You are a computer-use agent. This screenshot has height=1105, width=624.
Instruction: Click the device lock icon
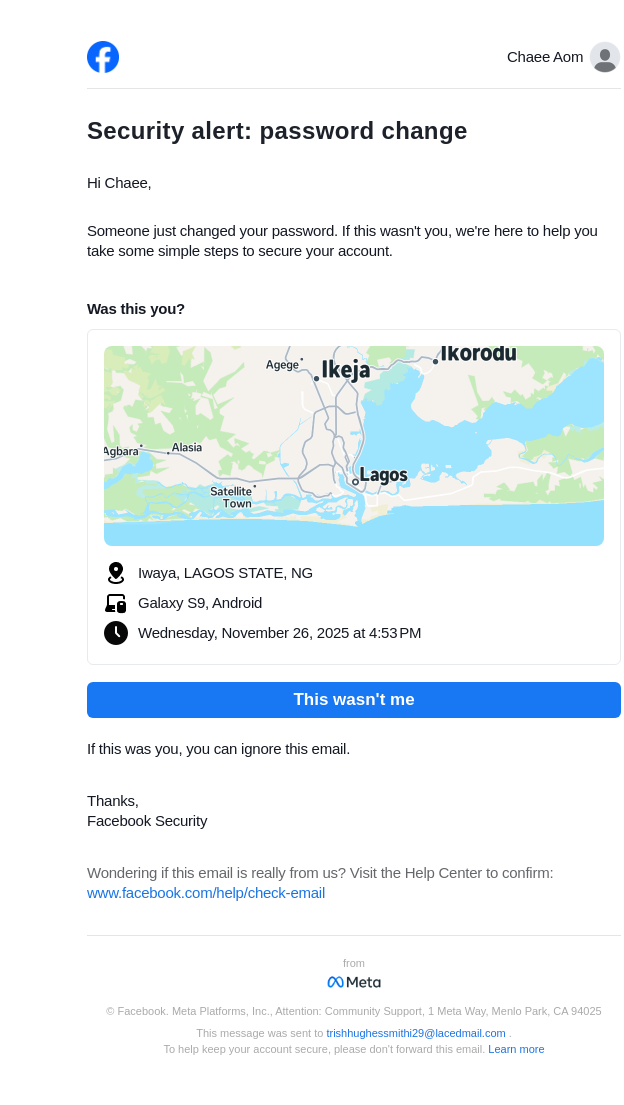click(116, 603)
